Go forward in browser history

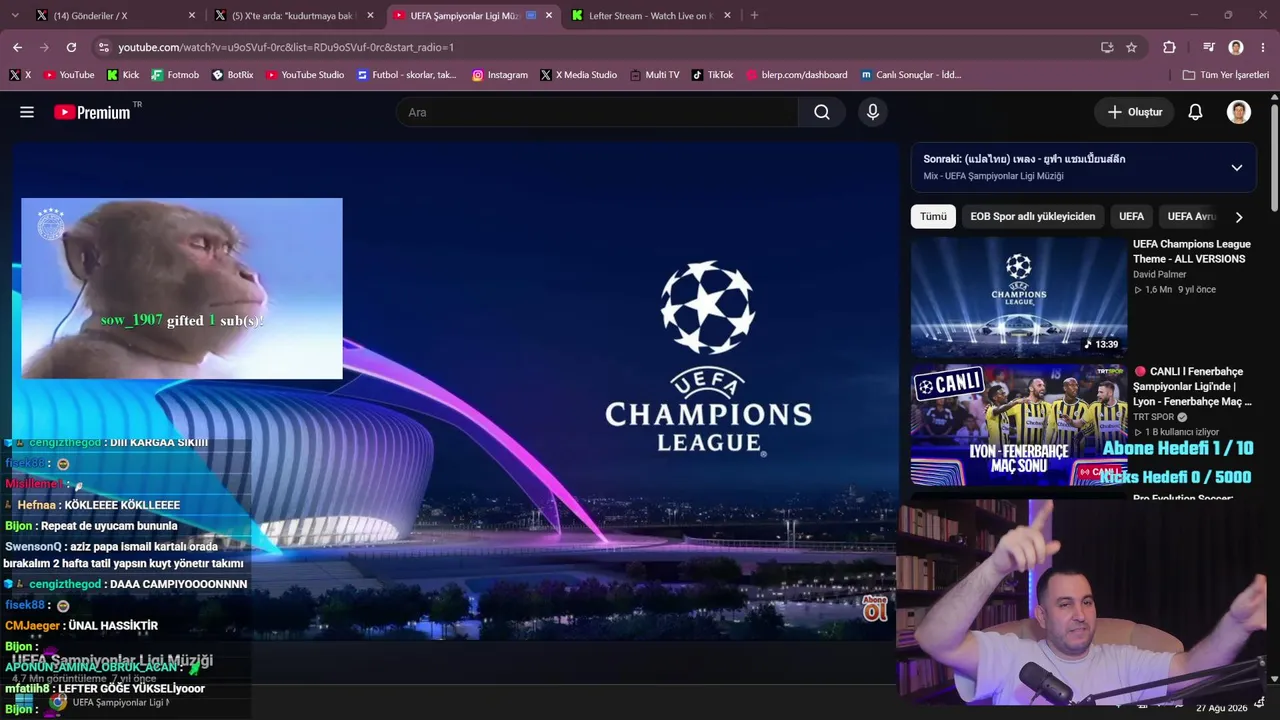coord(44,47)
